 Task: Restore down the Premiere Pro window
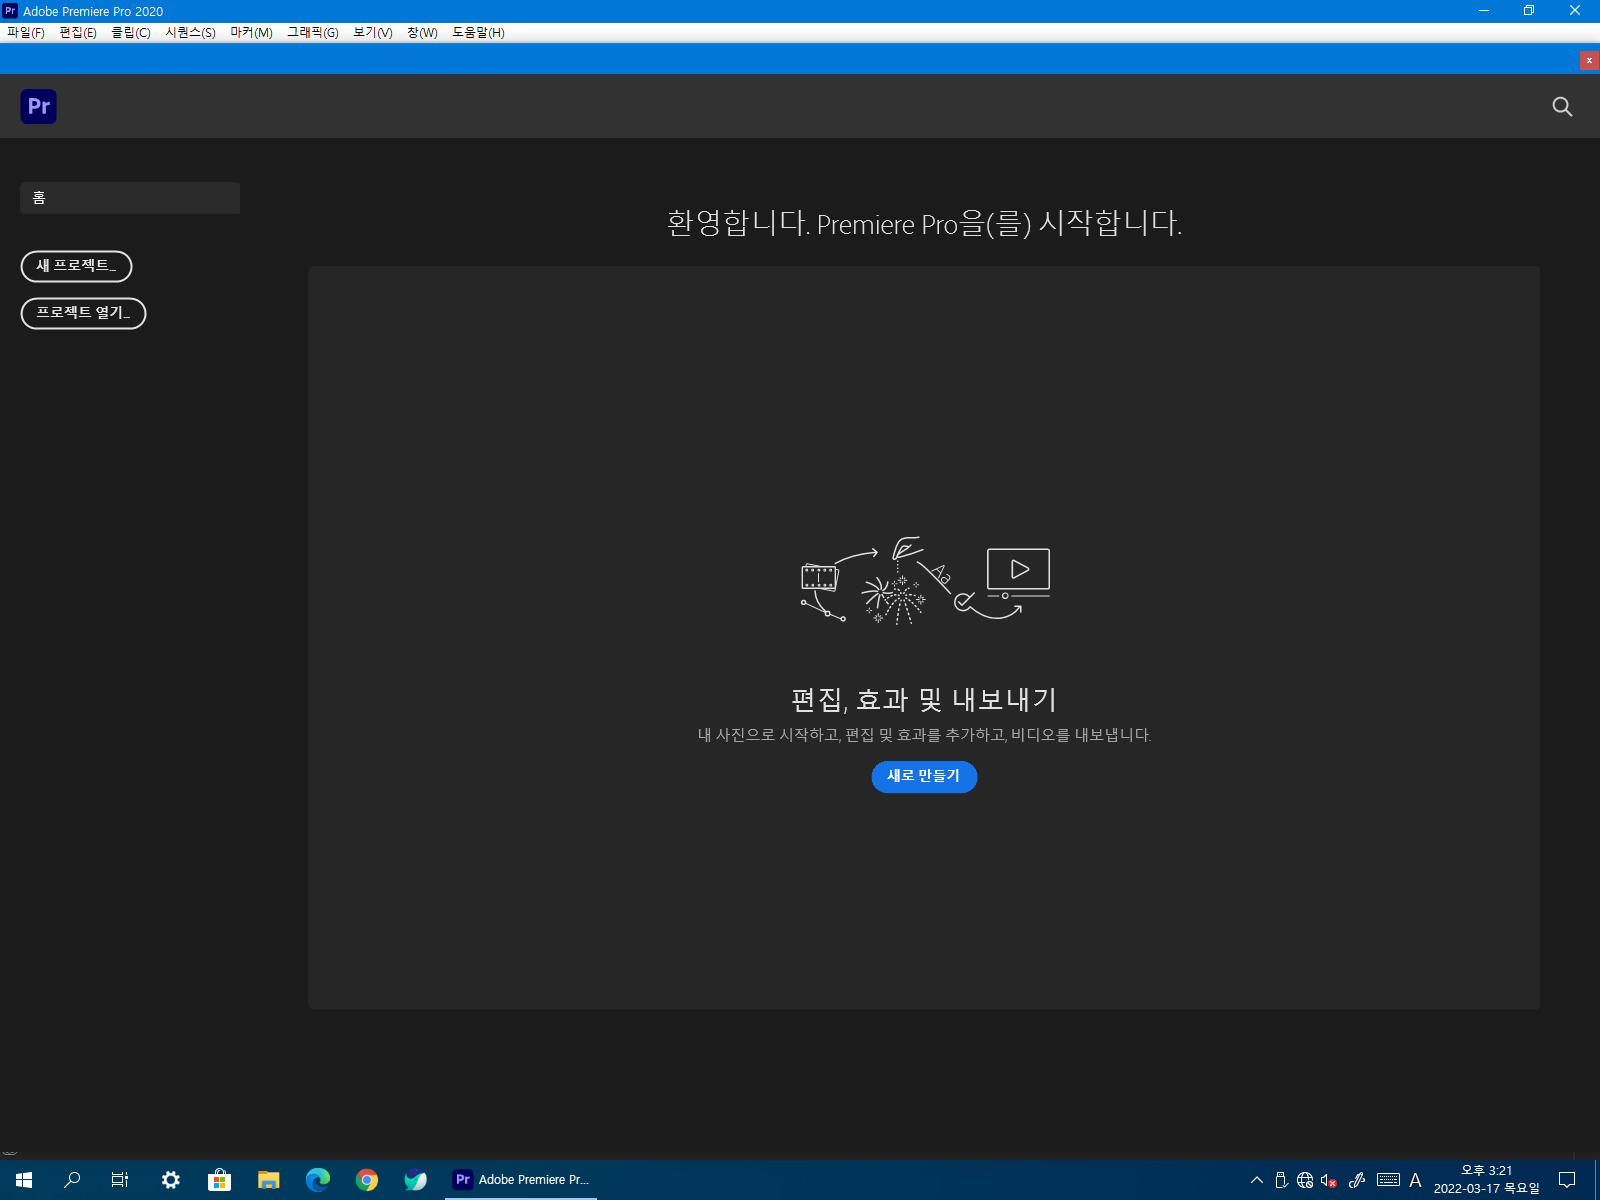click(1529, 11)
